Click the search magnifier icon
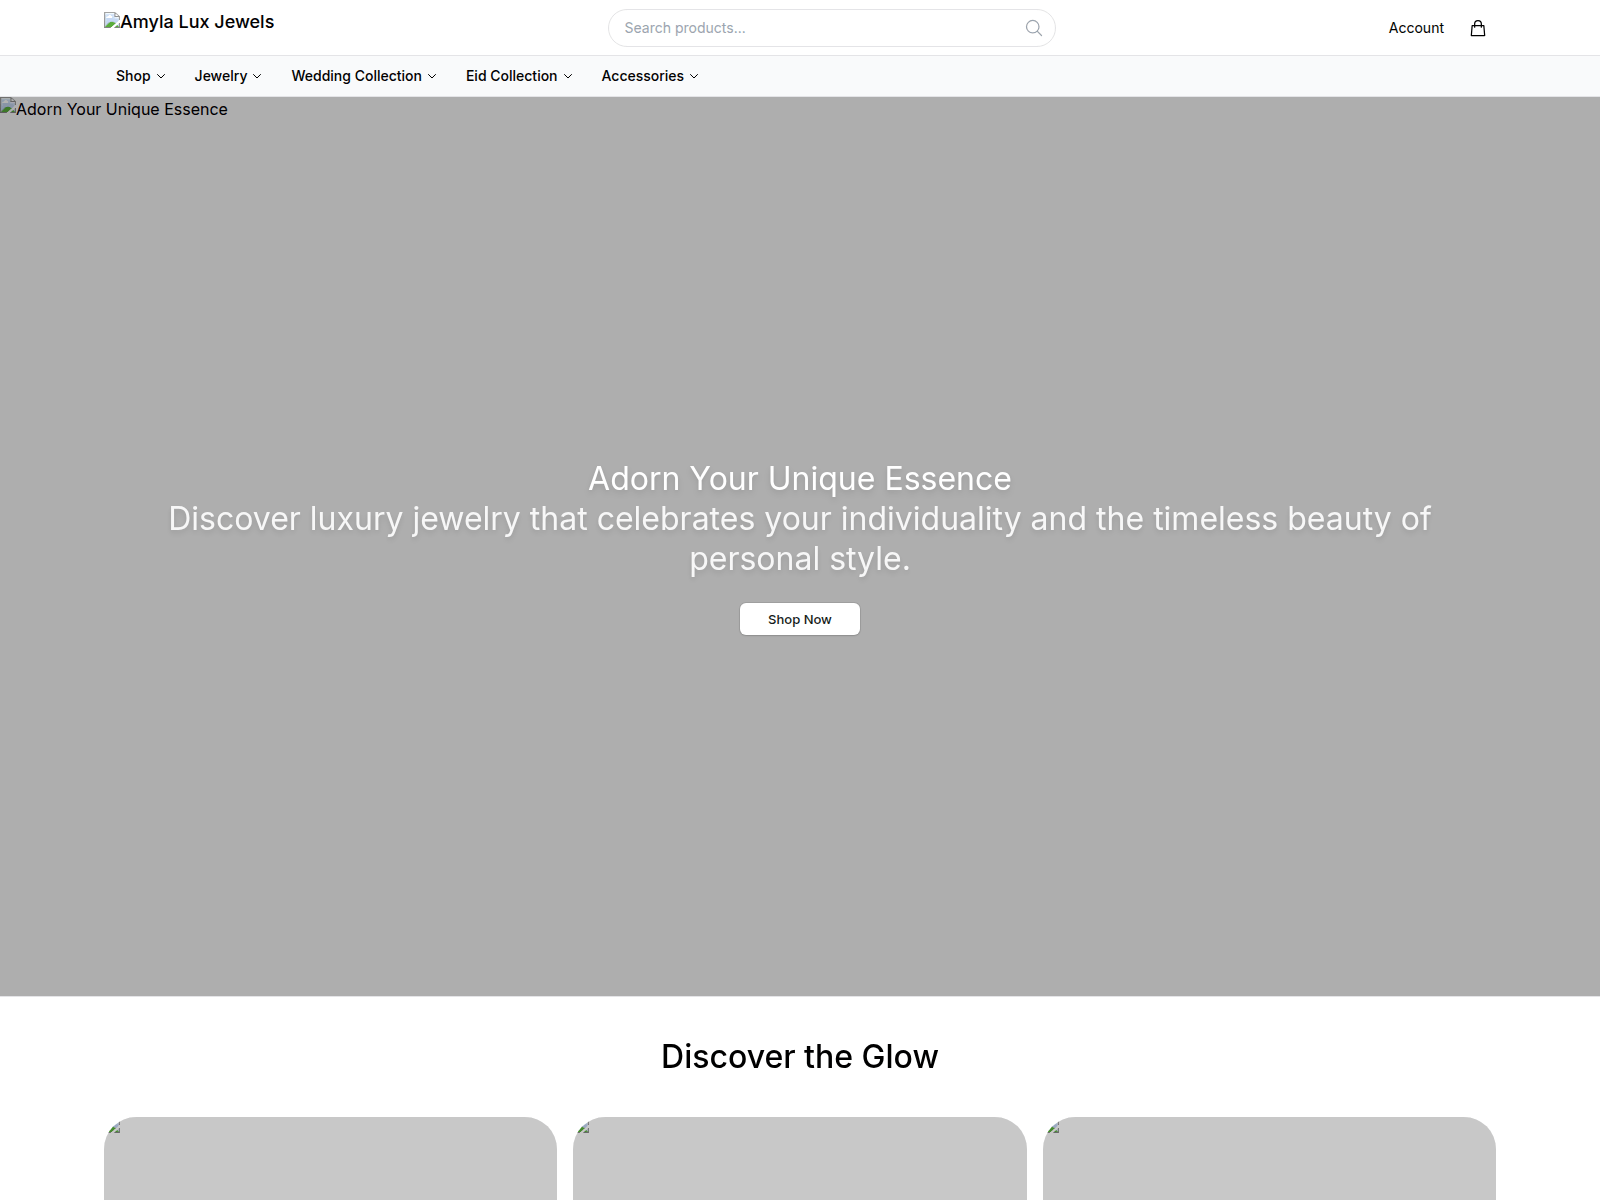This screenshot has width=1600, height=1200. (1034, 28)
